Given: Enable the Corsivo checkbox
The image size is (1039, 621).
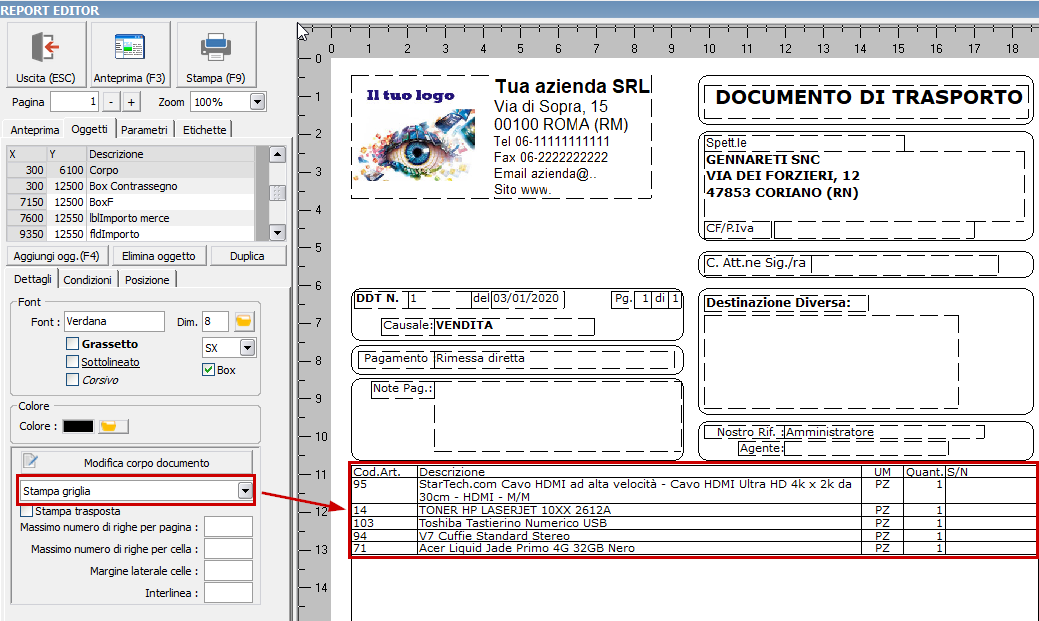Looking at the screenshot, I should [x=73, y=380].
